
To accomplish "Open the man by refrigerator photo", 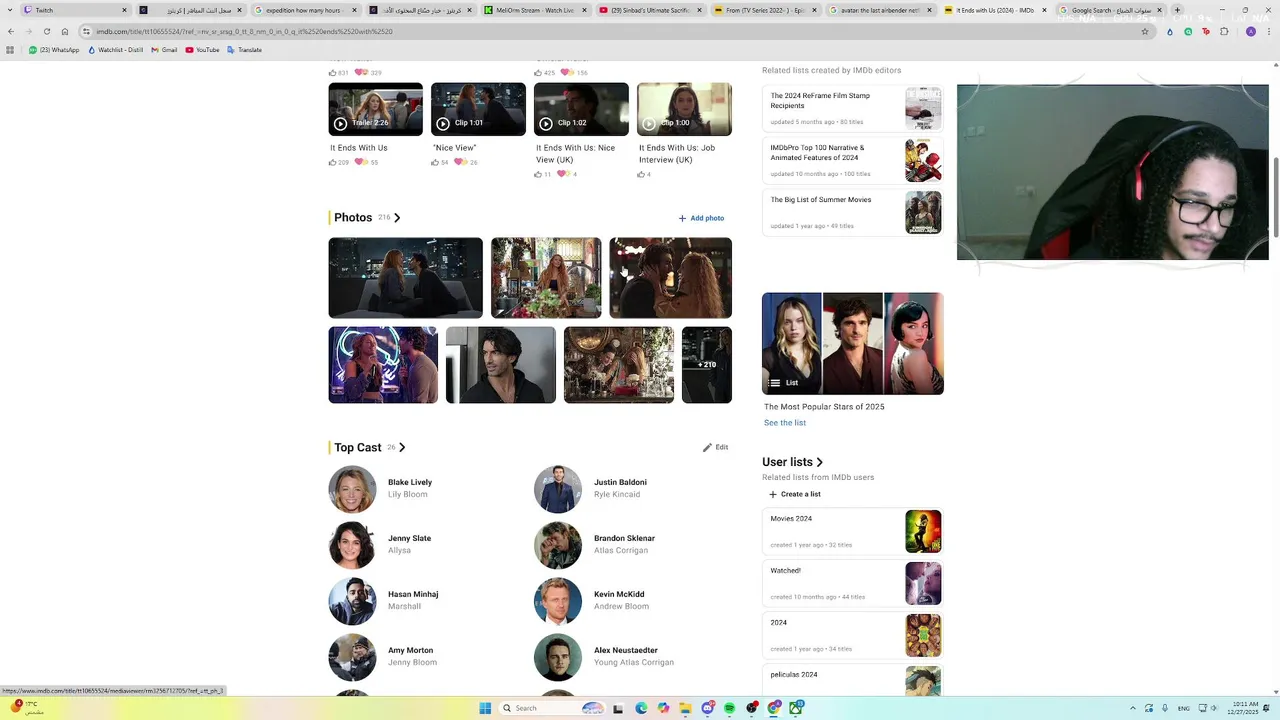I will [501, 365].
